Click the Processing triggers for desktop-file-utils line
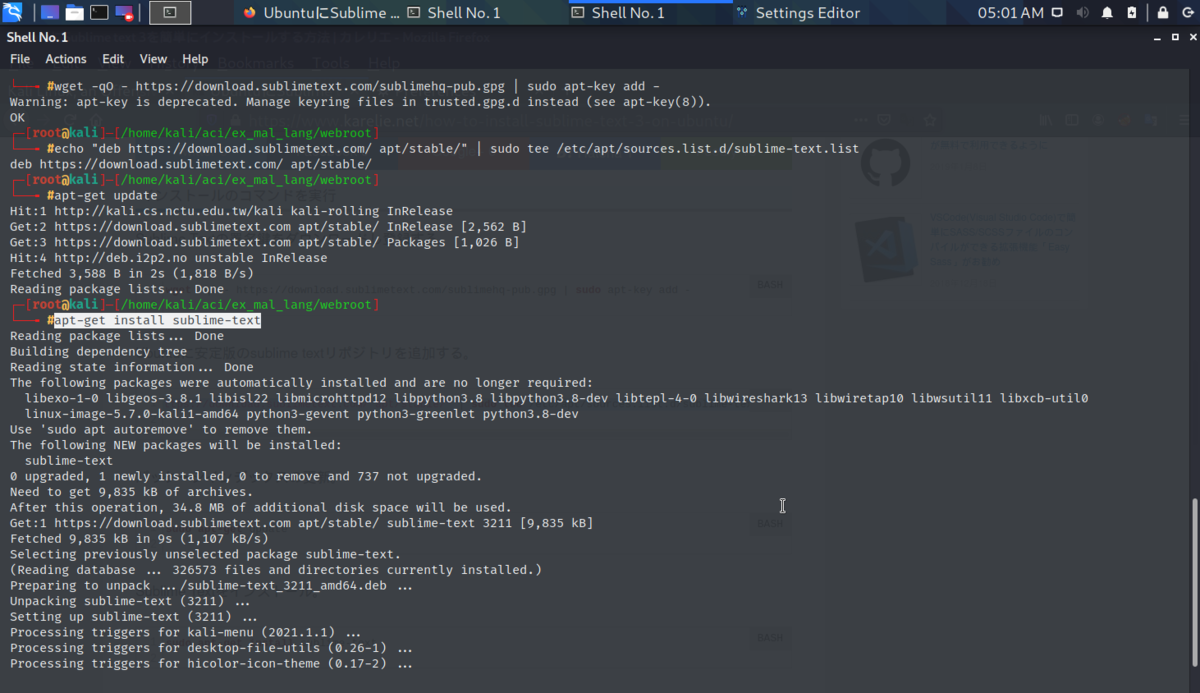 pyautogui.click(x=211, y=648)
